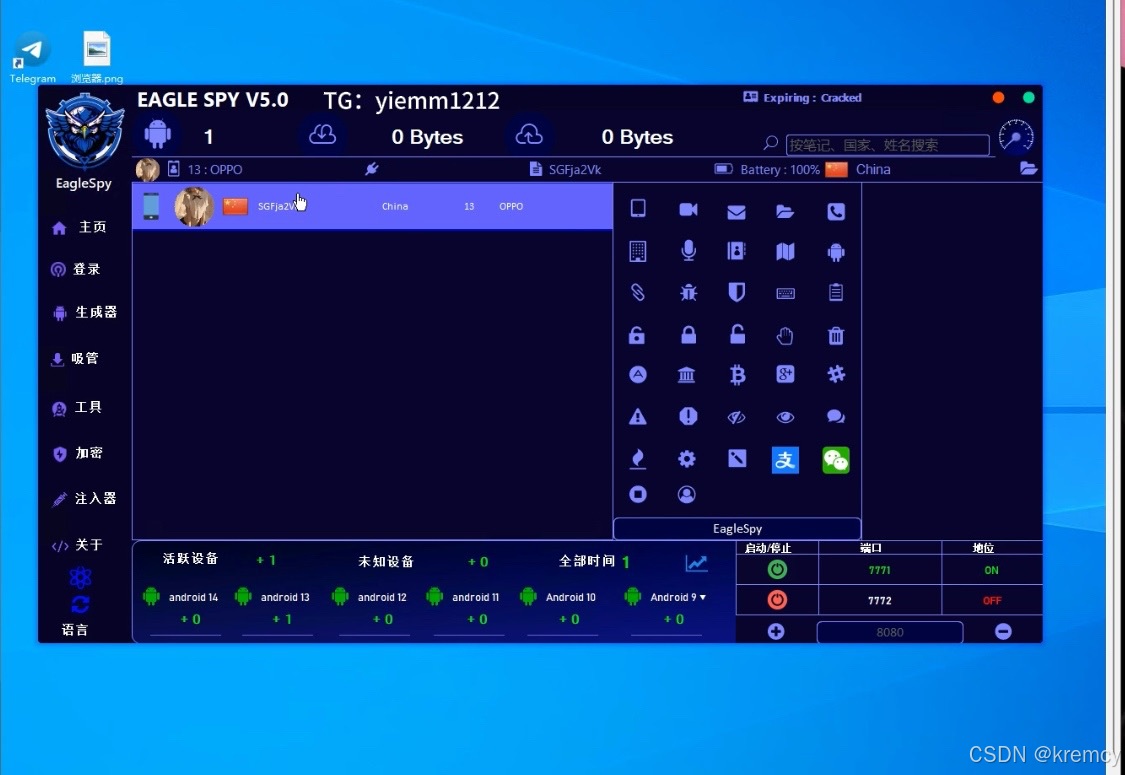This screenshot has width=1125, height=775.
Task: Click the speedometer gauge icon at the top right
Action: click(x=1016, y=136)
